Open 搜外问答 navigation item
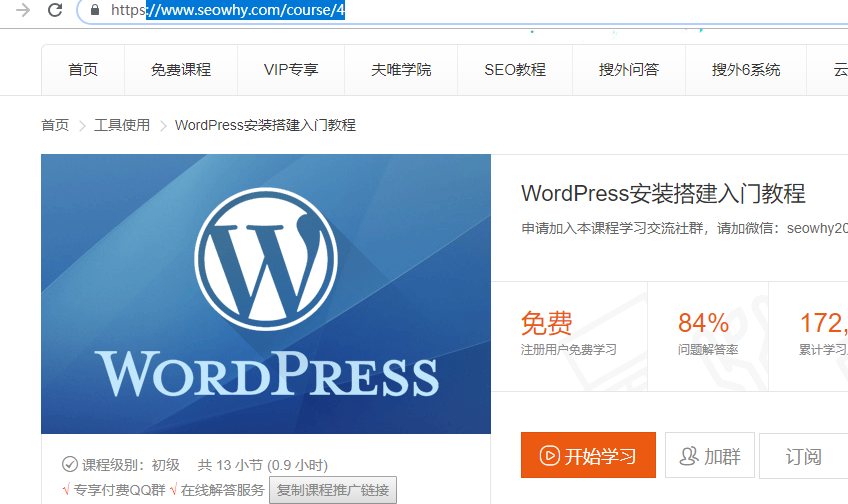Screen dimensions: 848x504 [x=629, y=70]
